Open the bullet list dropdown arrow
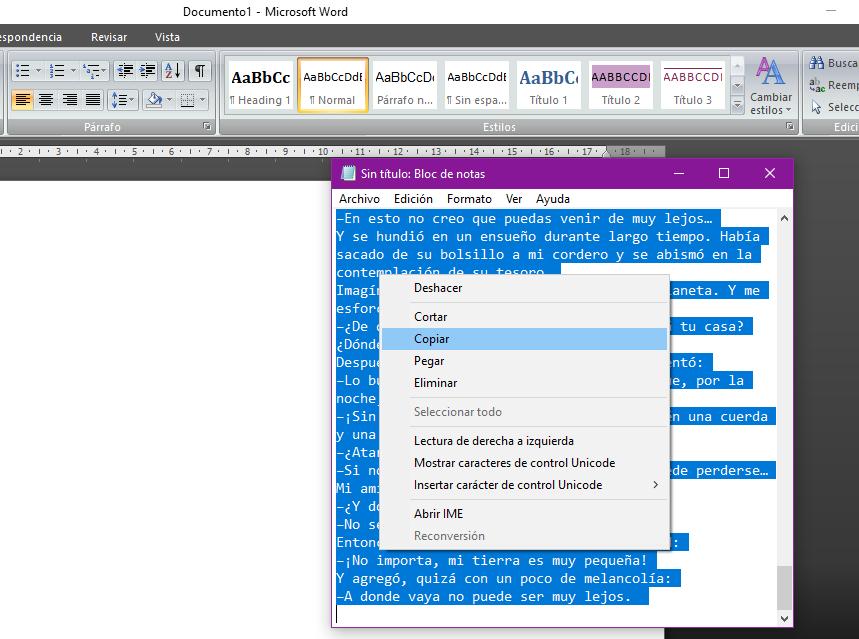Image resolution: width=859 pixels, height=639 pixels. [x=38, y=71]
